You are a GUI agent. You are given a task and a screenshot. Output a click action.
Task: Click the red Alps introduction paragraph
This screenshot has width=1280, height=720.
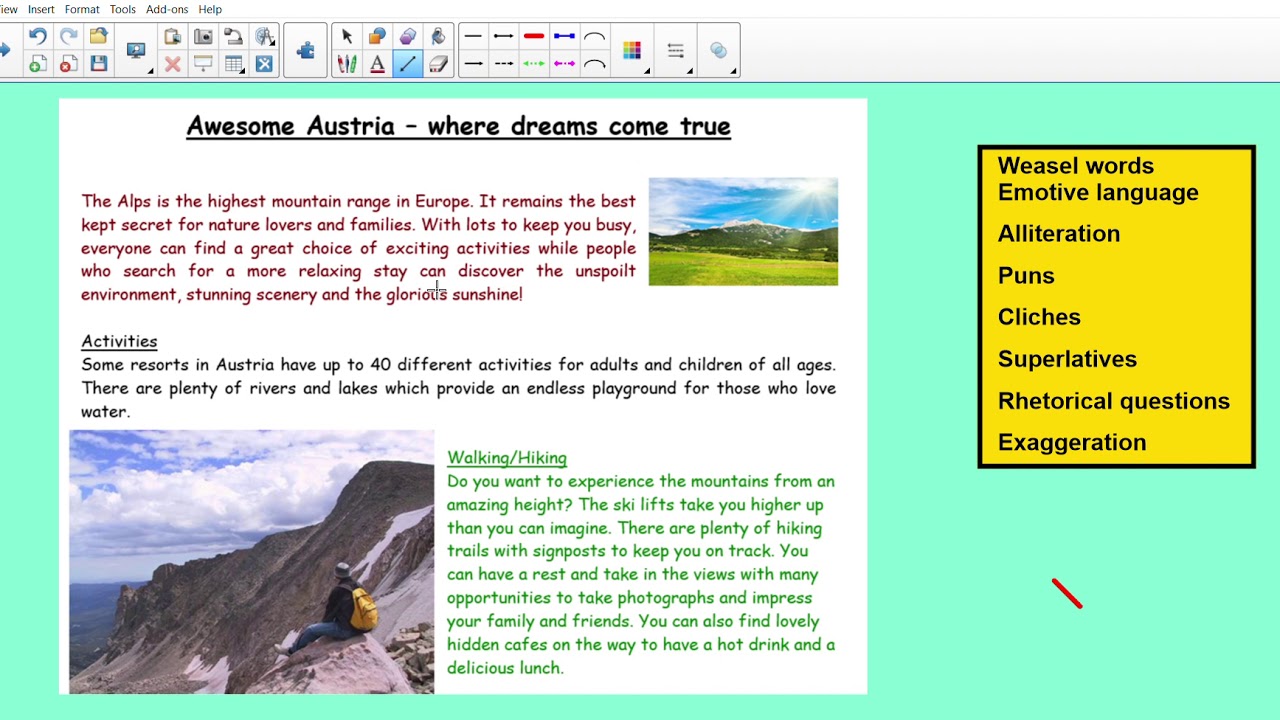tap(358, 248)
